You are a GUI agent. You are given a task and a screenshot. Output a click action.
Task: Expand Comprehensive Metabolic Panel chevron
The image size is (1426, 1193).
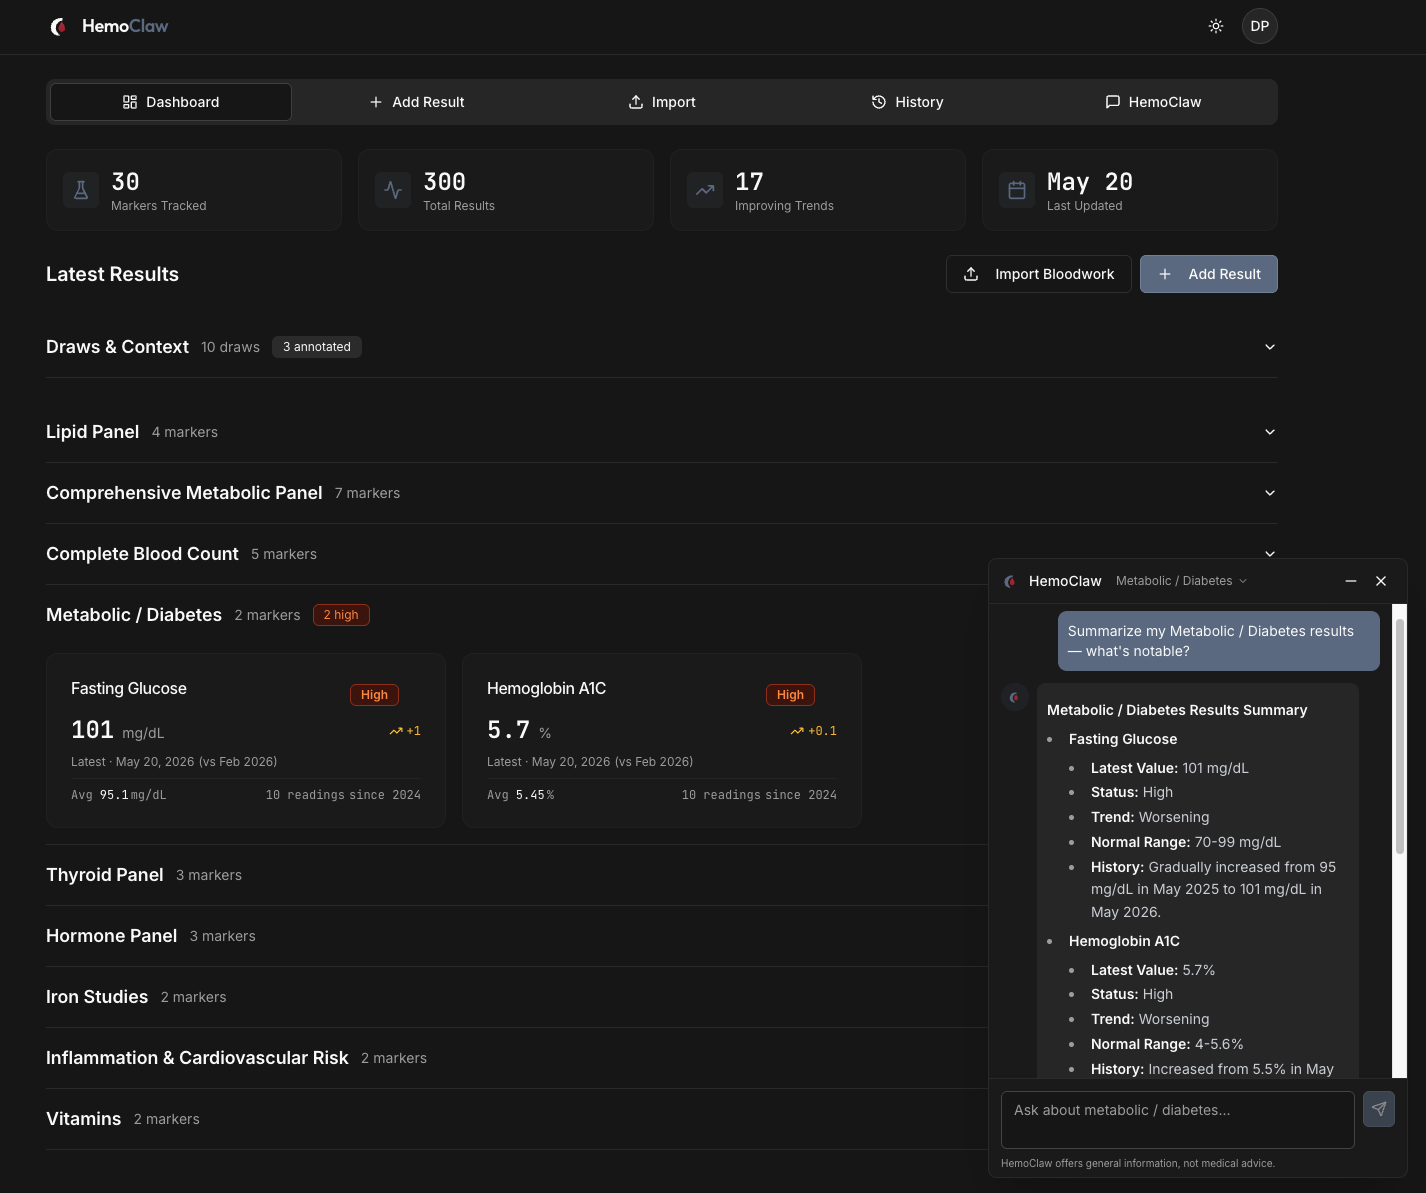(1270, 493)
